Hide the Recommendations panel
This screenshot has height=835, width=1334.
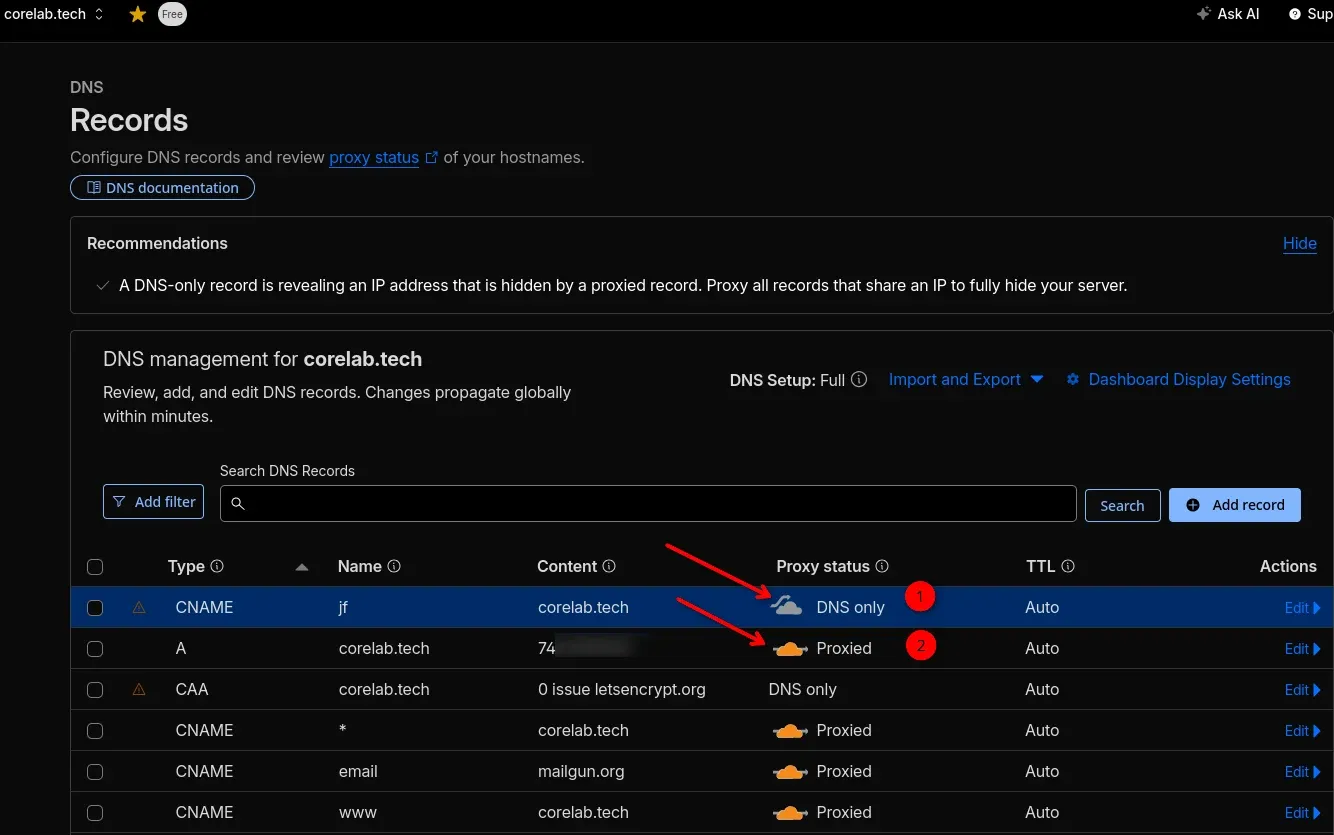click(x=1299, y=243)
